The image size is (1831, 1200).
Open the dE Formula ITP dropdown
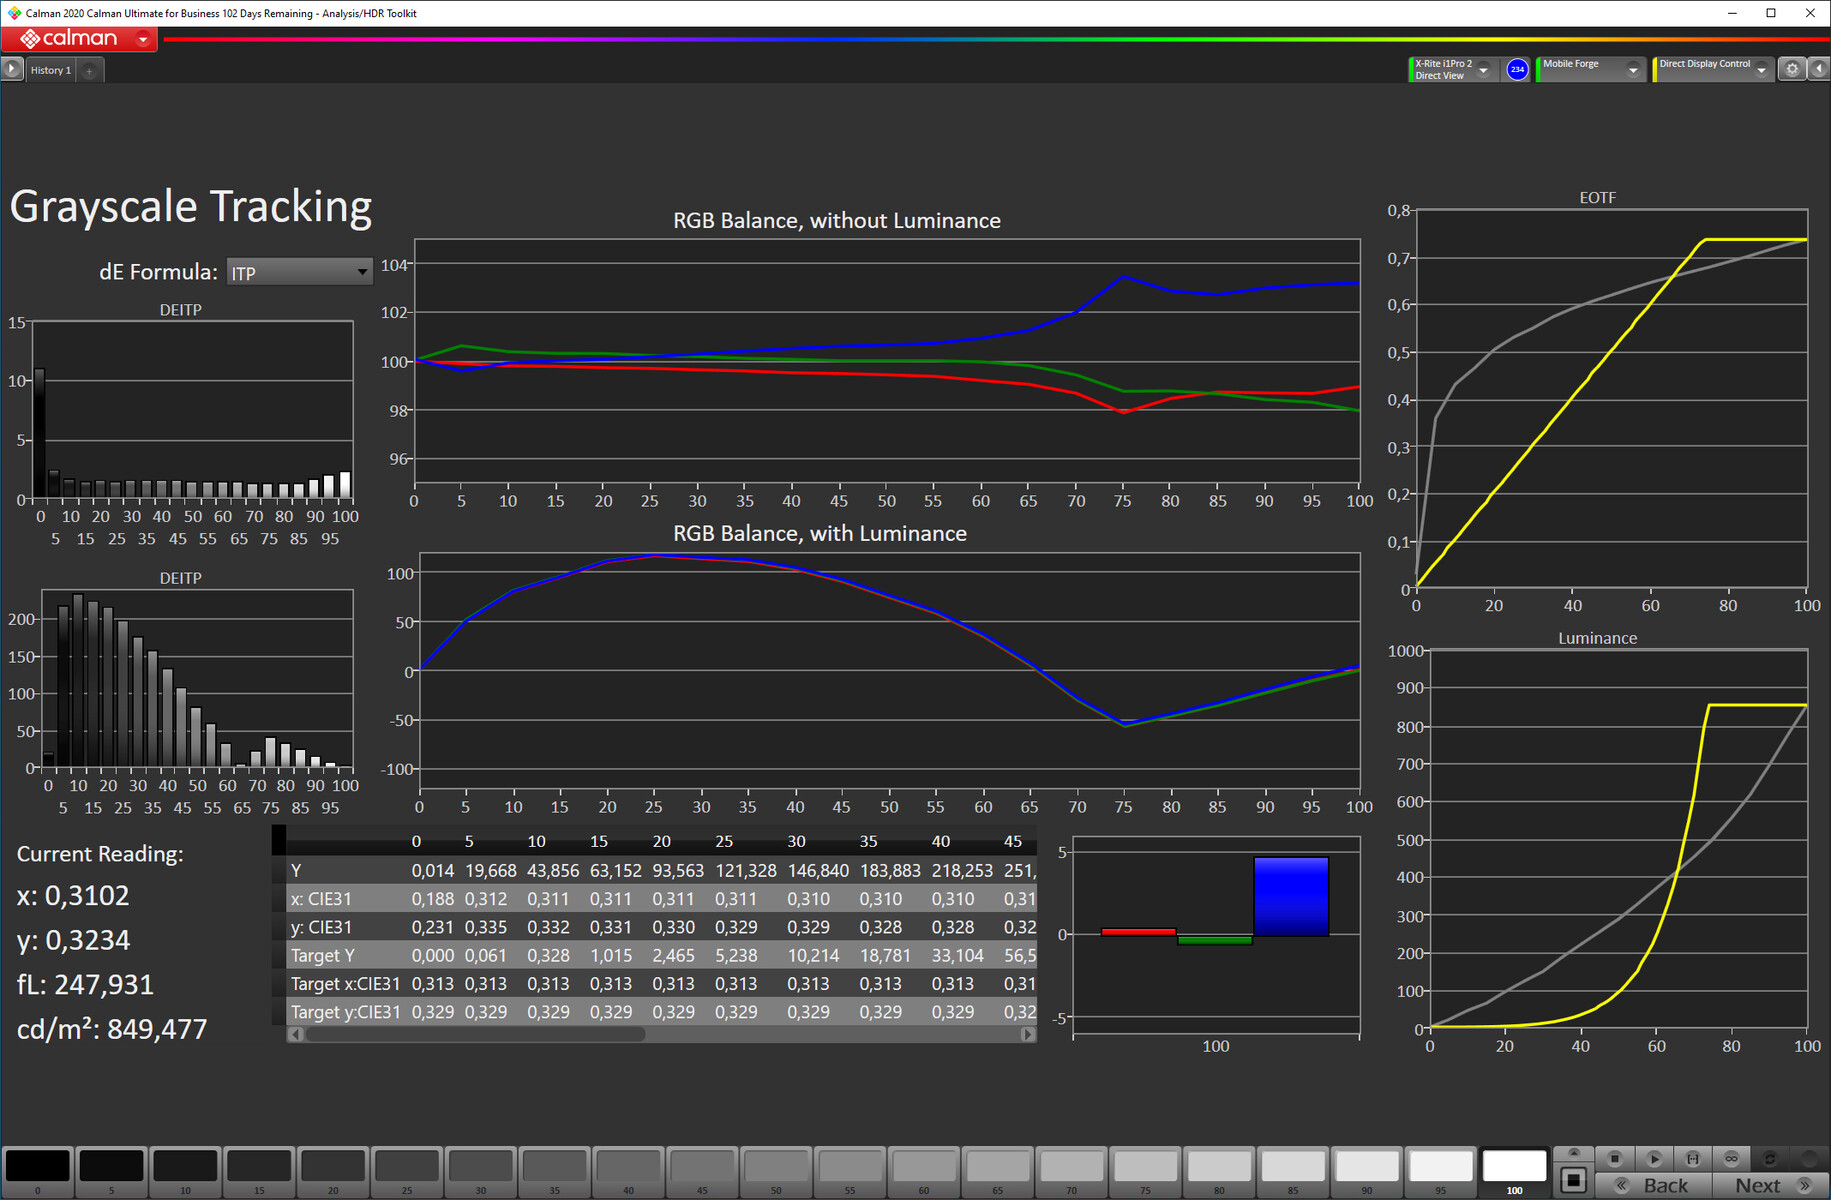click(299, 272)
